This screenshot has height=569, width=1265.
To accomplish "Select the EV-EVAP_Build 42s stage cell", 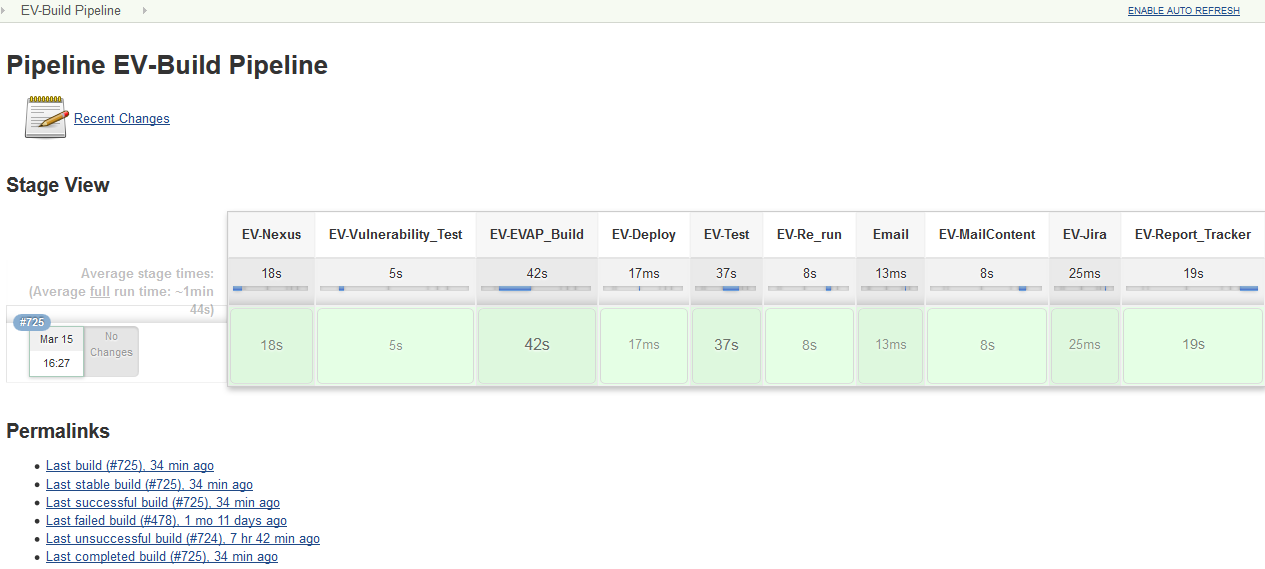I will (537, 345).
